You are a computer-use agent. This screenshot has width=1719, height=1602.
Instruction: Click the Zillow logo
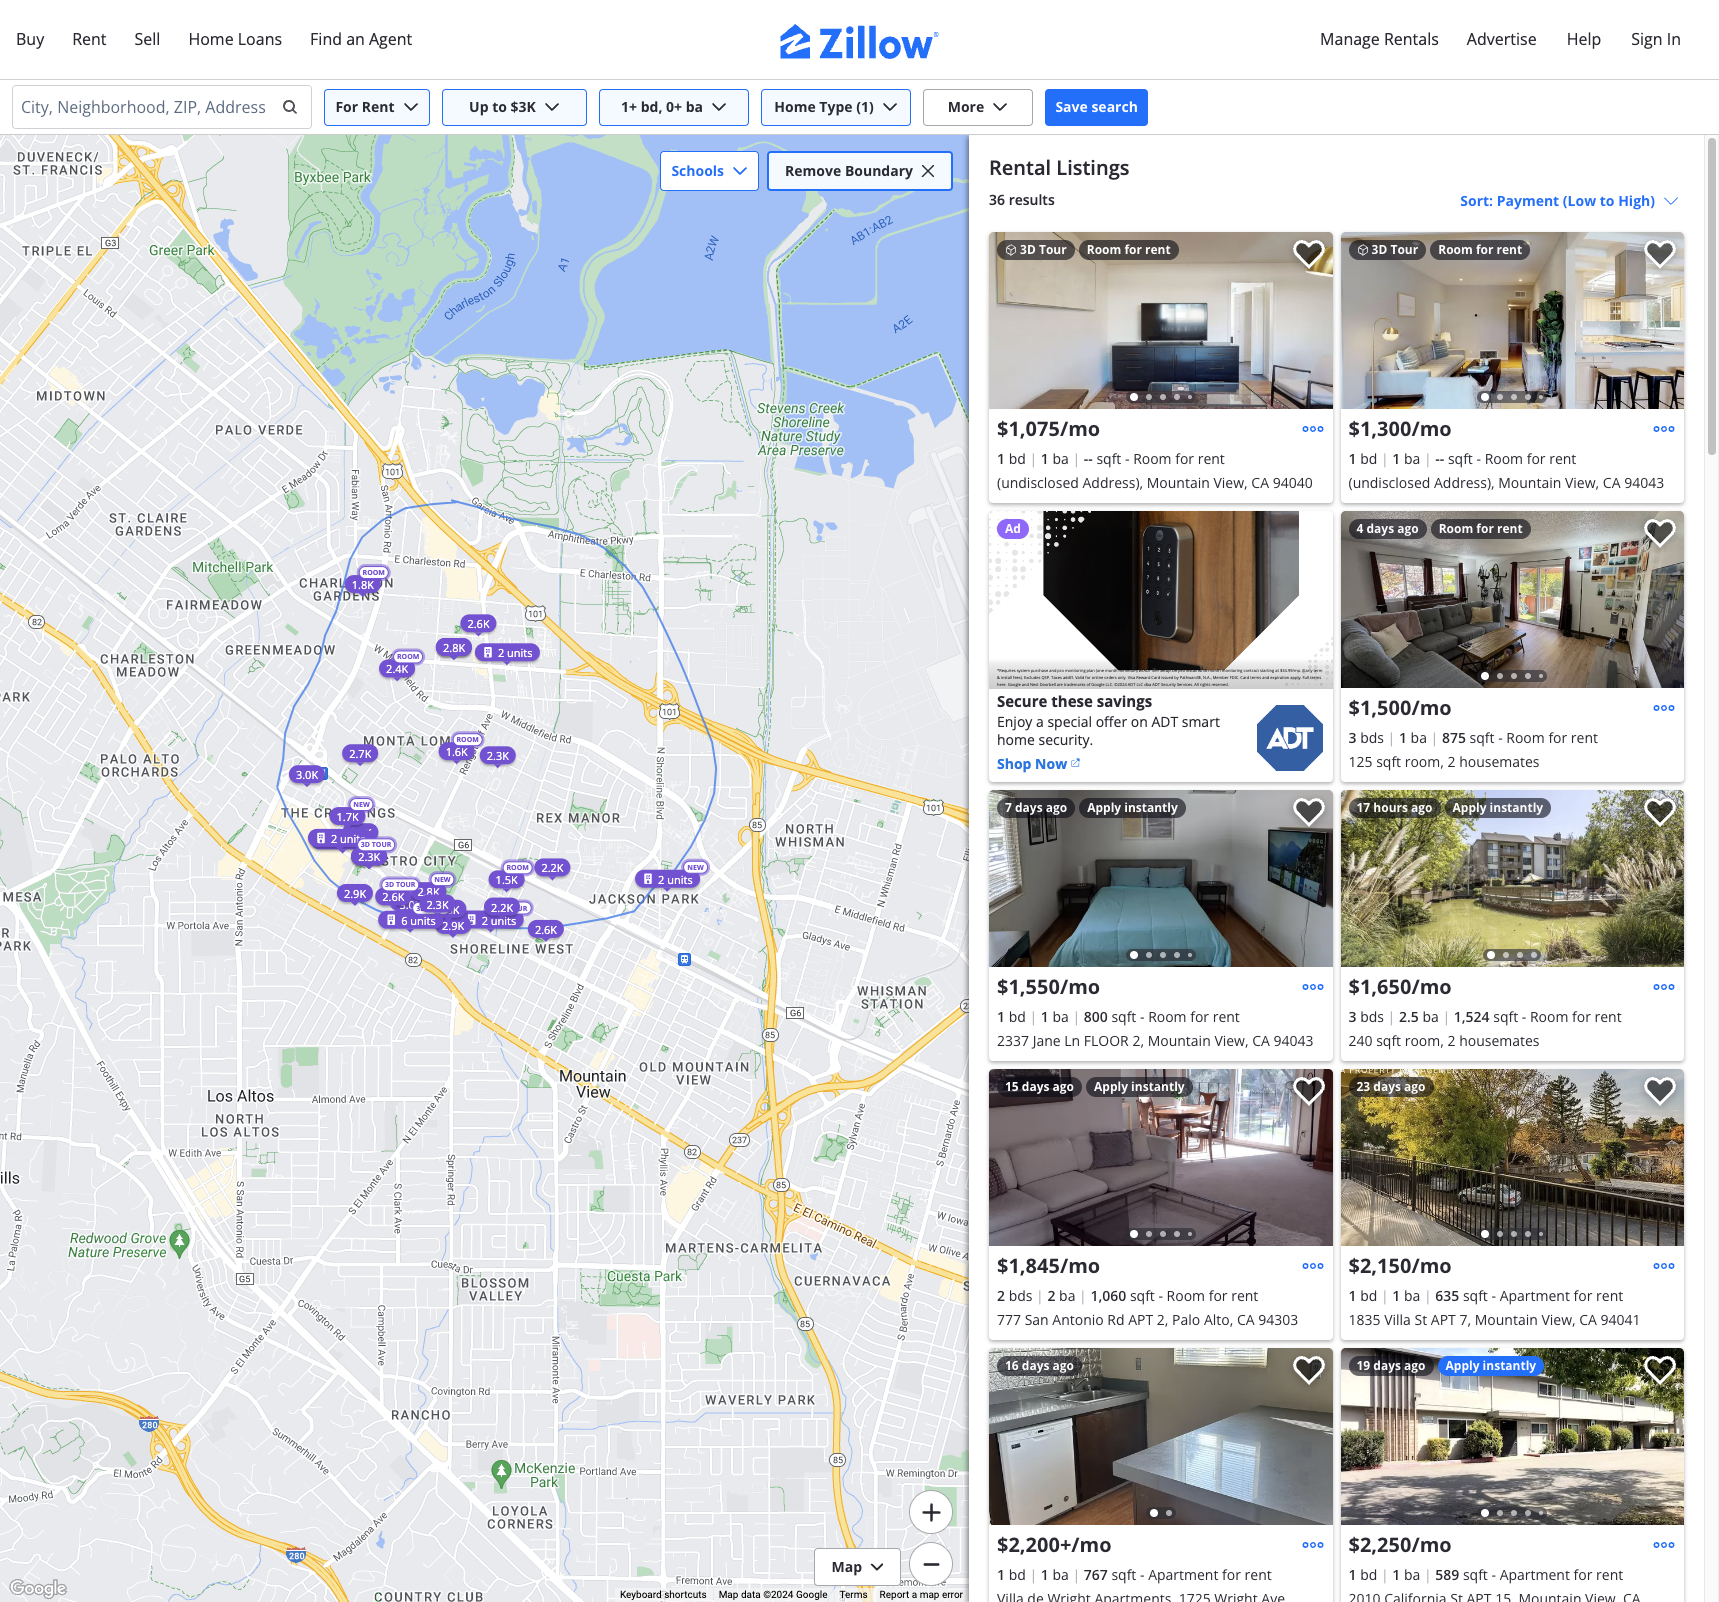point(859,42)
